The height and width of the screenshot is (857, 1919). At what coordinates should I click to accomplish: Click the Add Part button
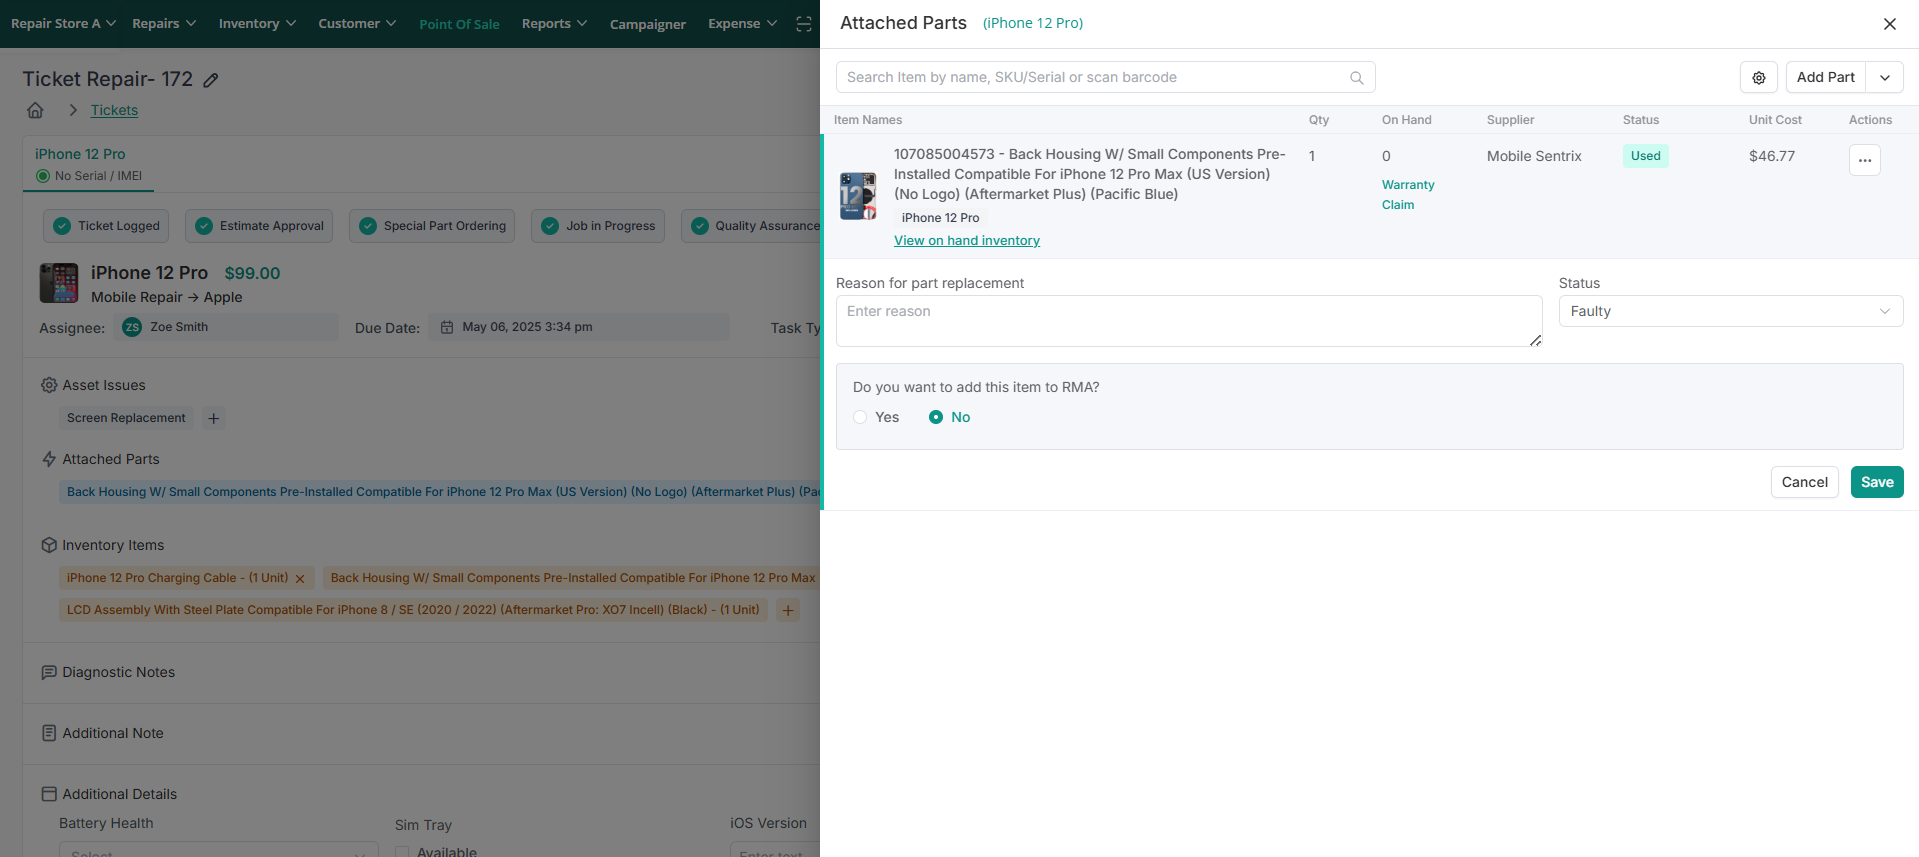click(1825, 77)
